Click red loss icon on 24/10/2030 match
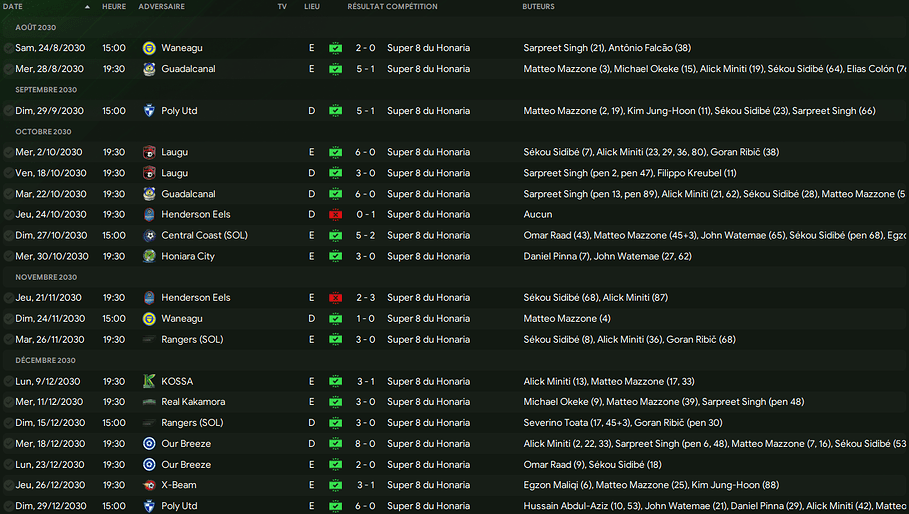Screen dimensions: 909x514 coord(335,214)
